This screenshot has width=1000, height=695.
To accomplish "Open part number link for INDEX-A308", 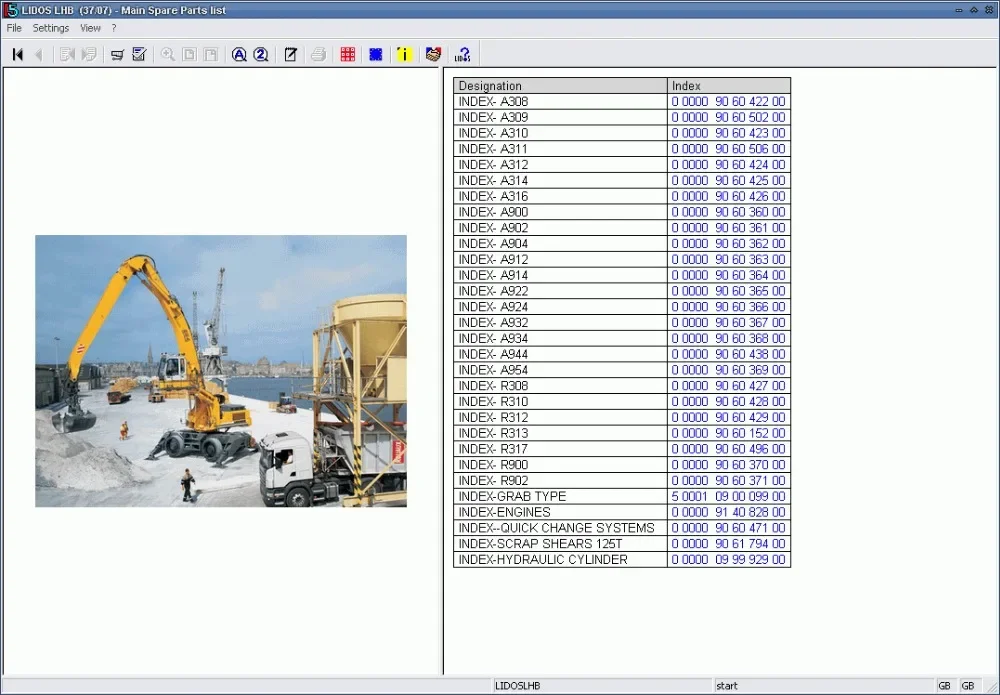I will (729, 101).
